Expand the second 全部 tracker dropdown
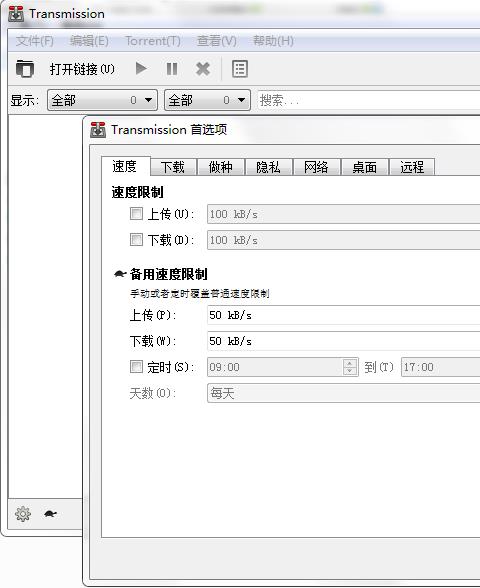 pos(207,100)
